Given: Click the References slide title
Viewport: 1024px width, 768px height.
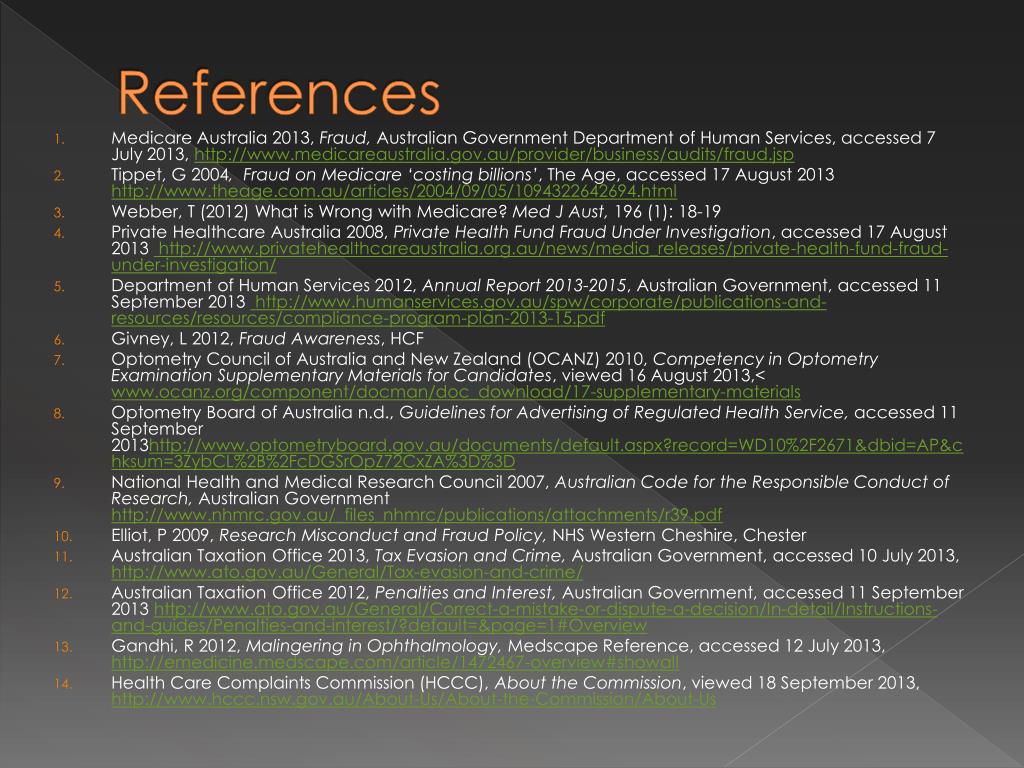Looking at the screenshot, I should (279, 93).
